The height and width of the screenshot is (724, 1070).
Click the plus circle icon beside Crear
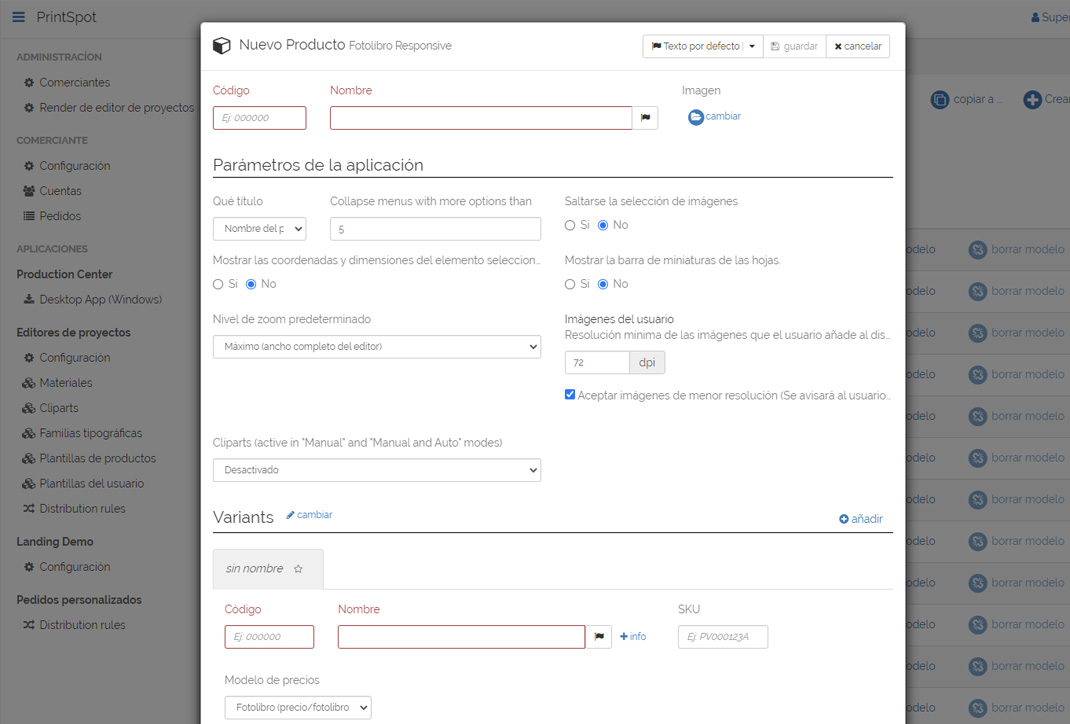[1032, 100]
